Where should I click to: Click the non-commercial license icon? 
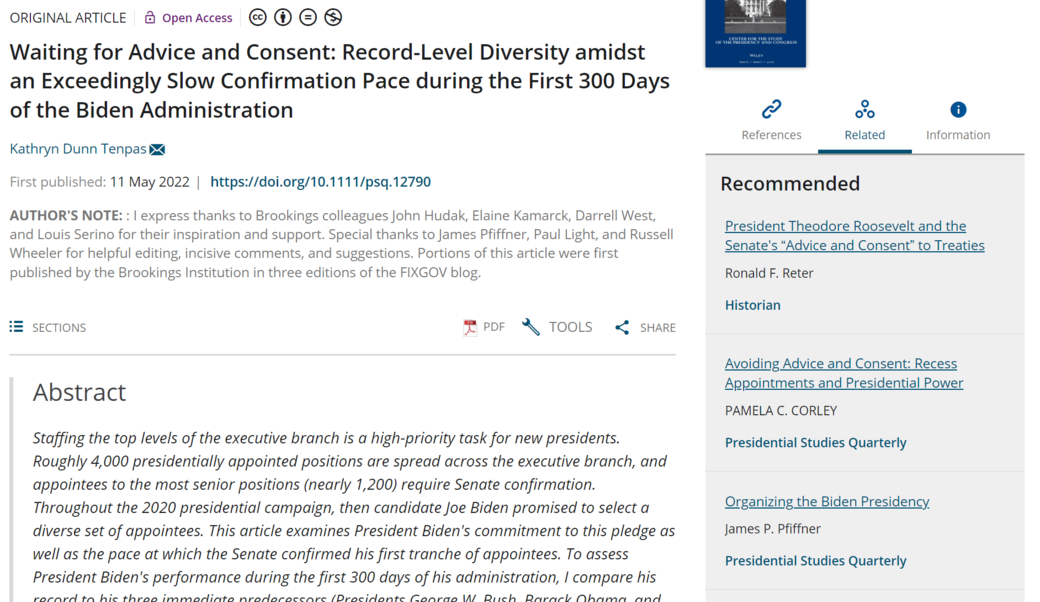tap(333, 17)
